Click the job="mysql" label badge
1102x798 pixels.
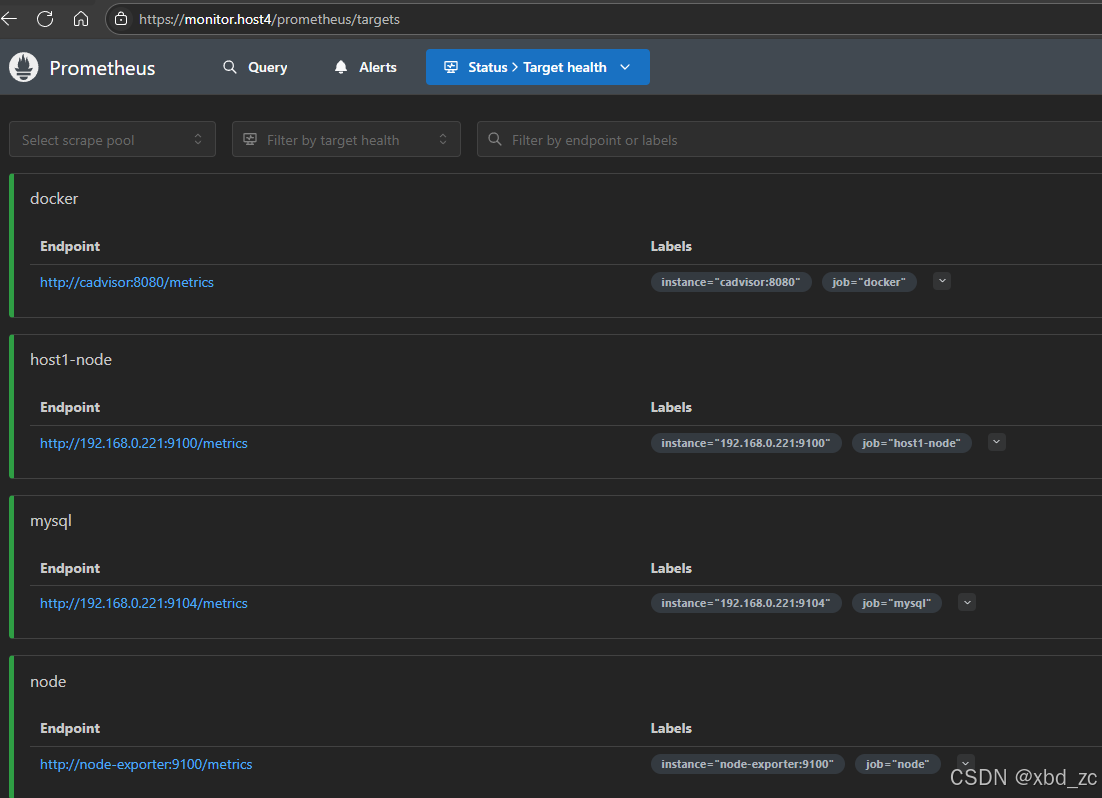coord(897,603)
